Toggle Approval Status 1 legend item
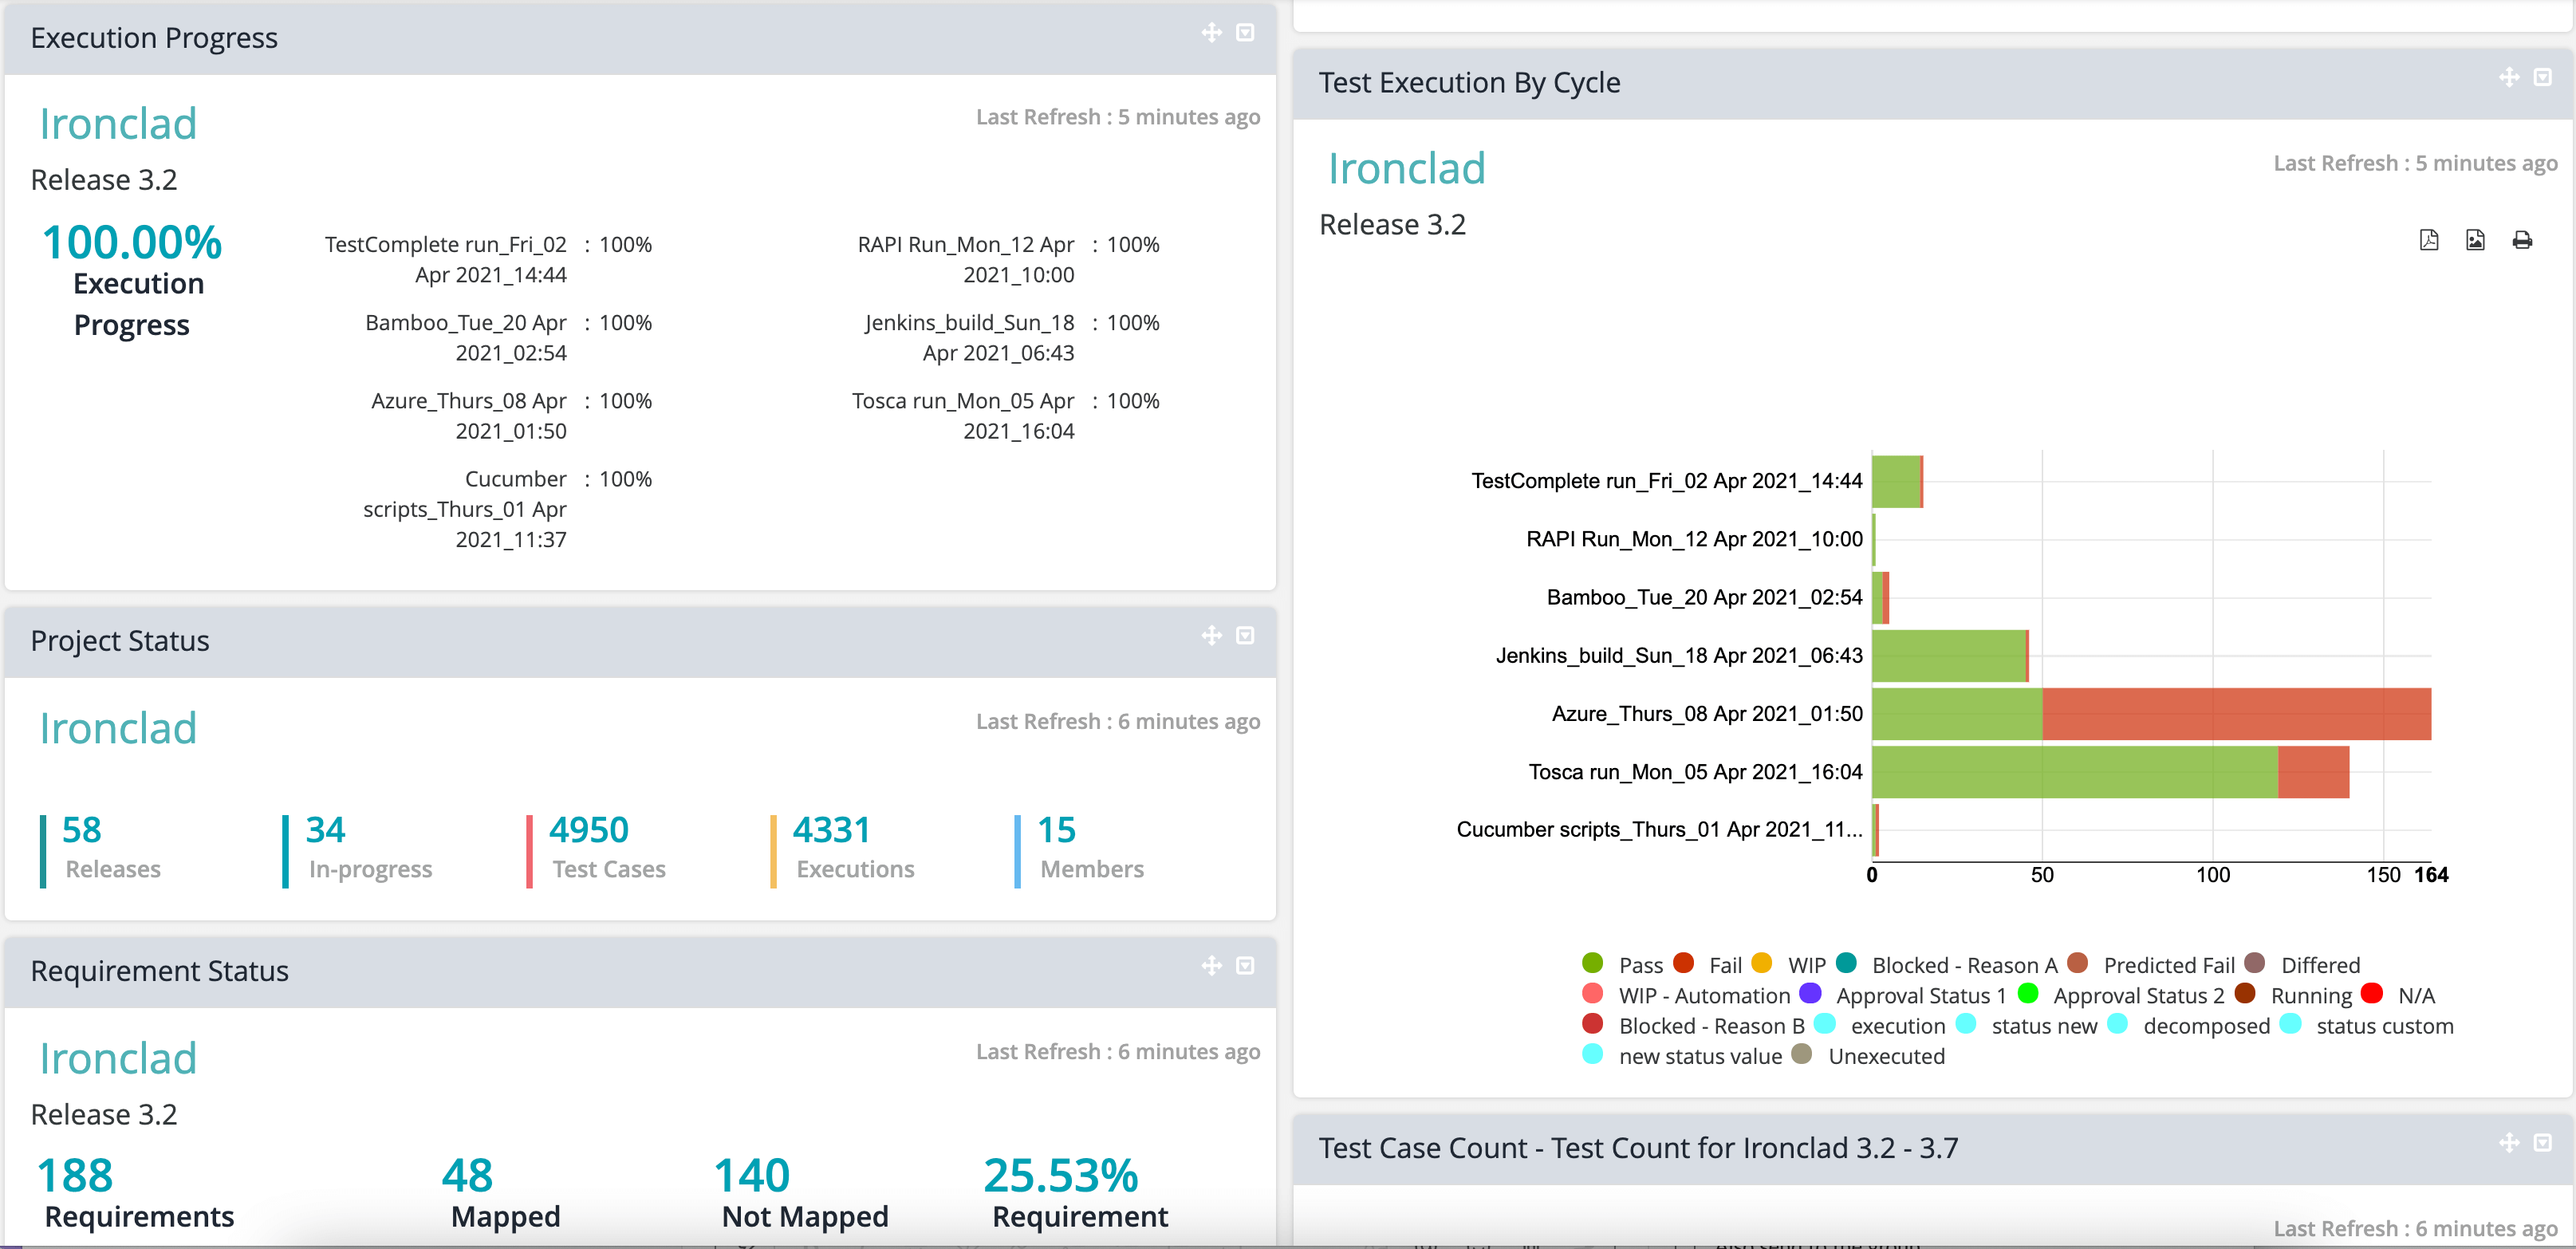Screen dimensions: 2576x1249 pyautogui.click(x=1903, y=995)
